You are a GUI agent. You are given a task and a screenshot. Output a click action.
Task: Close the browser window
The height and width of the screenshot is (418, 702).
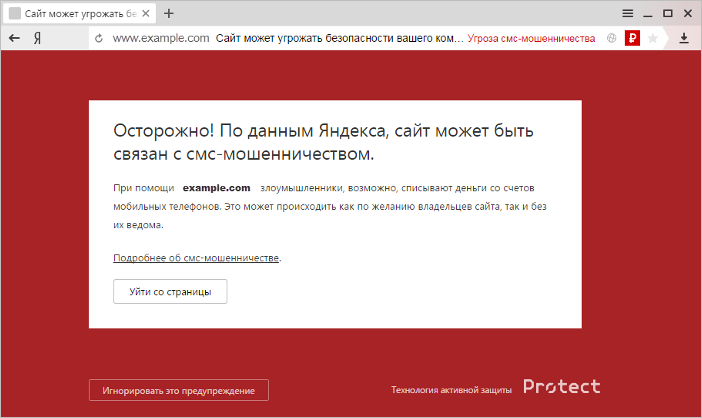[x=688, y=13]
